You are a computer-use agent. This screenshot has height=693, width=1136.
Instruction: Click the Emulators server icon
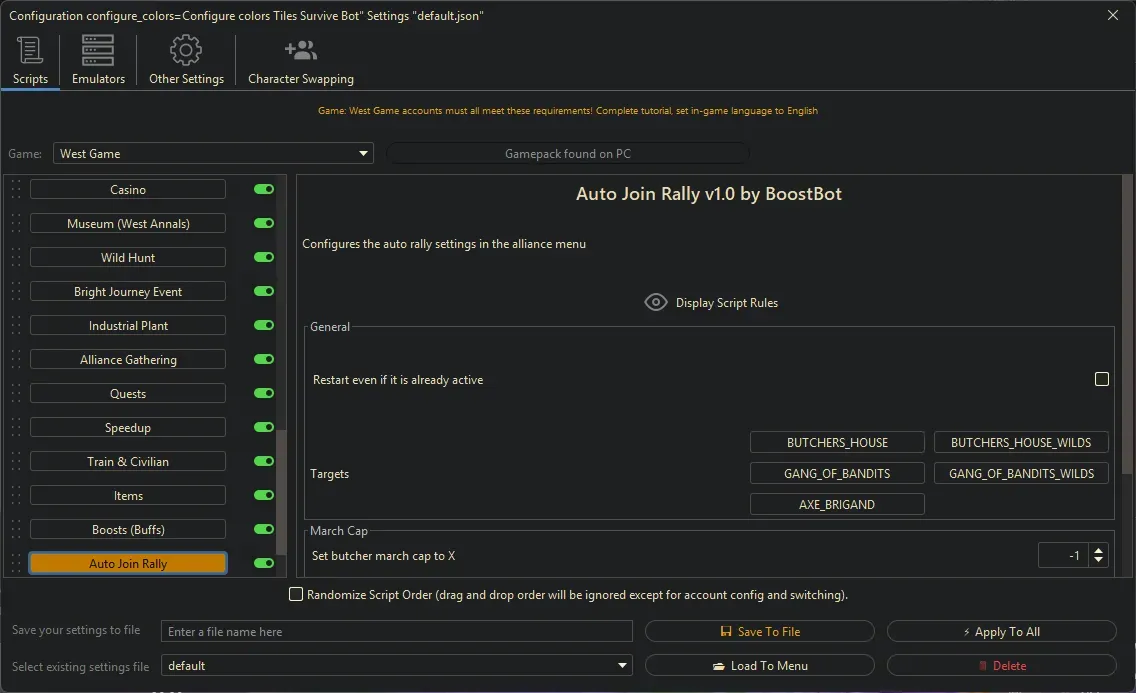97,48
